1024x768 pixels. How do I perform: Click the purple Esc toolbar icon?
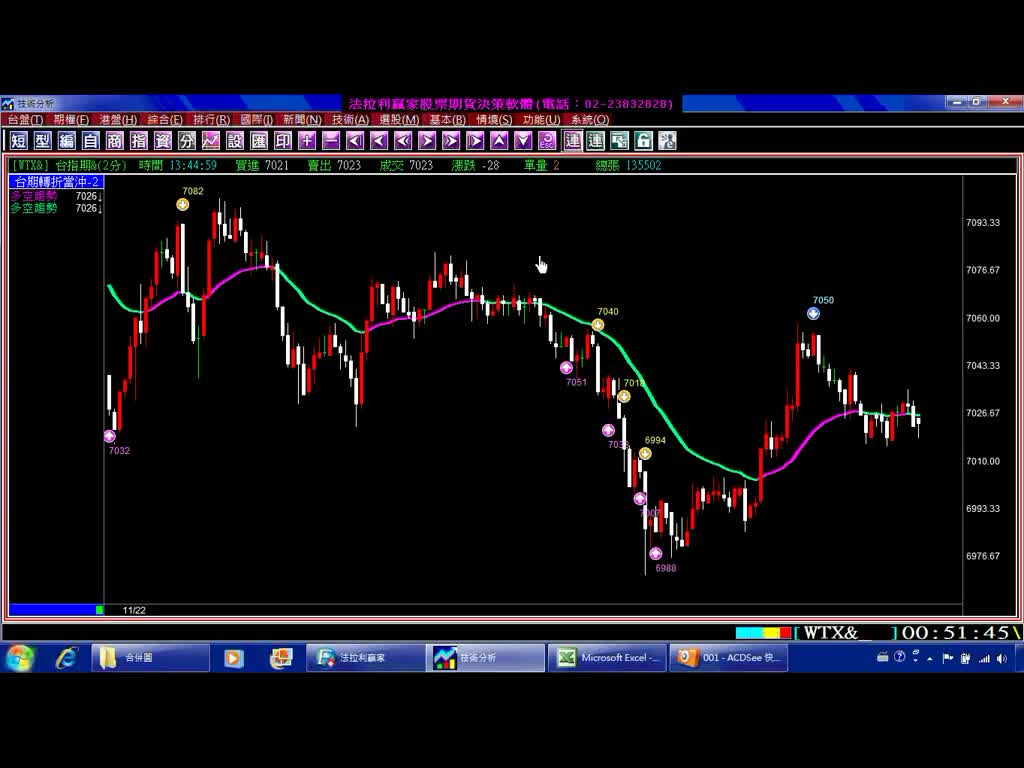(547, 140)
